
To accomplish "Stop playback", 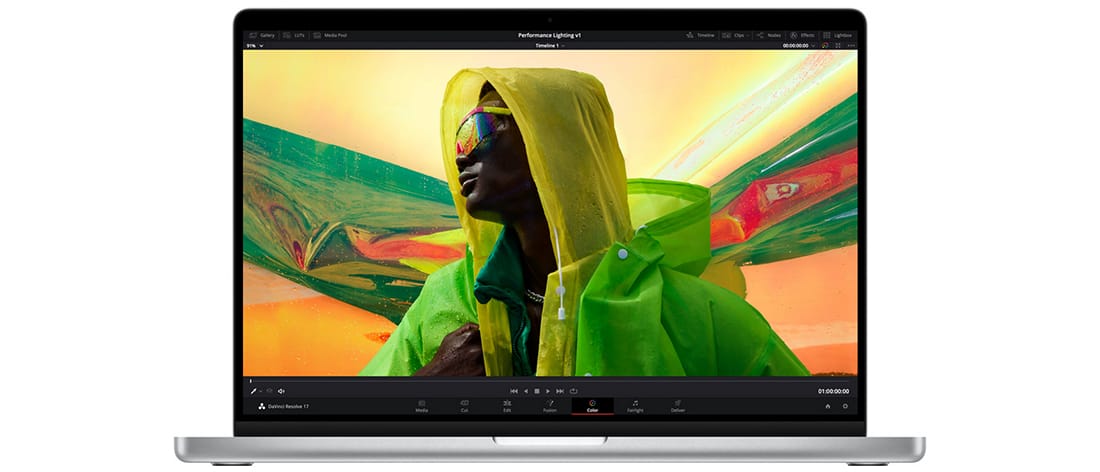I will (x=537, y=391).
